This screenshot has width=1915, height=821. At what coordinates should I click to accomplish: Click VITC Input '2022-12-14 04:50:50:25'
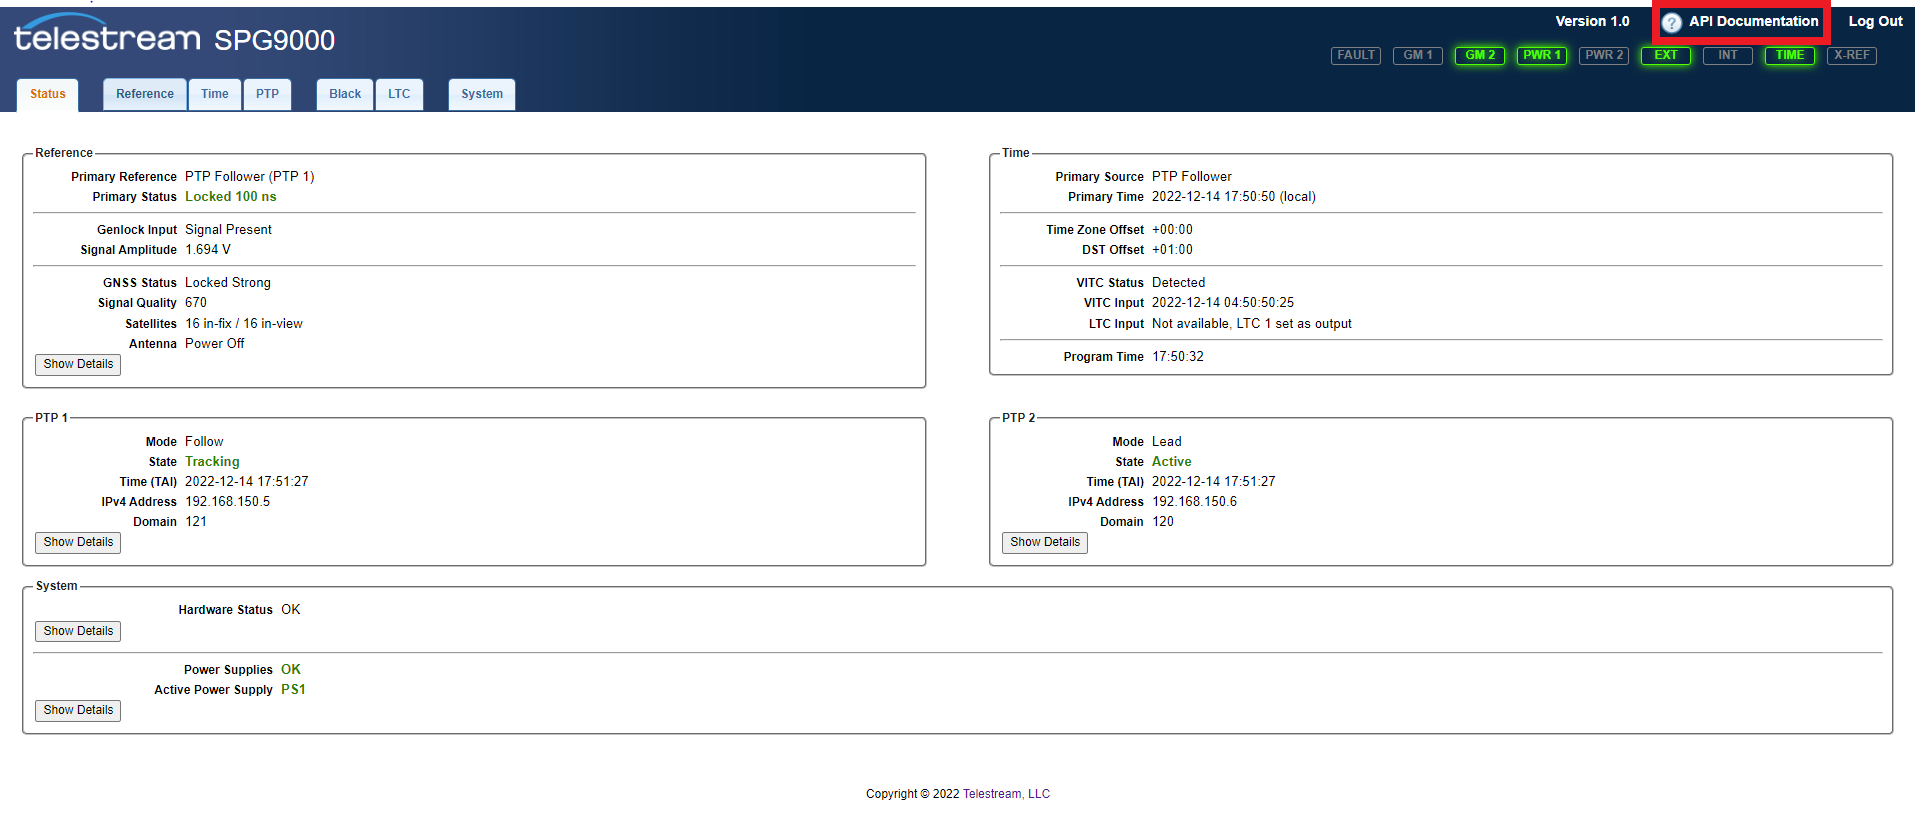[1223, 303]
